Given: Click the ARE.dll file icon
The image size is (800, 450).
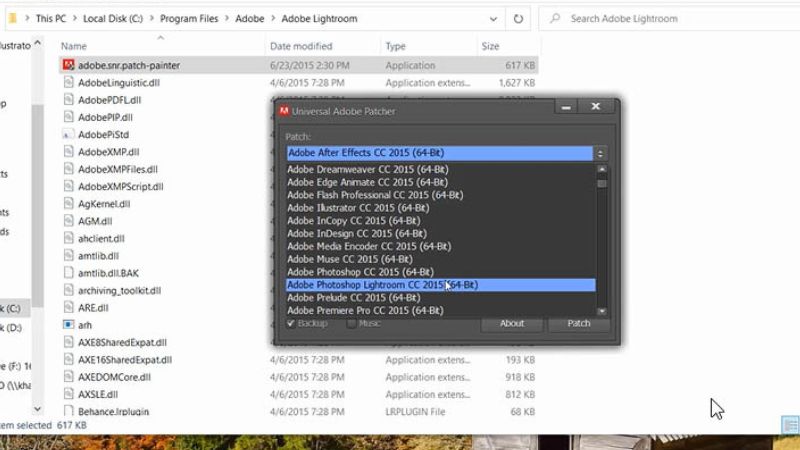Looking at the screenshot, I should [x=68, y=308].
